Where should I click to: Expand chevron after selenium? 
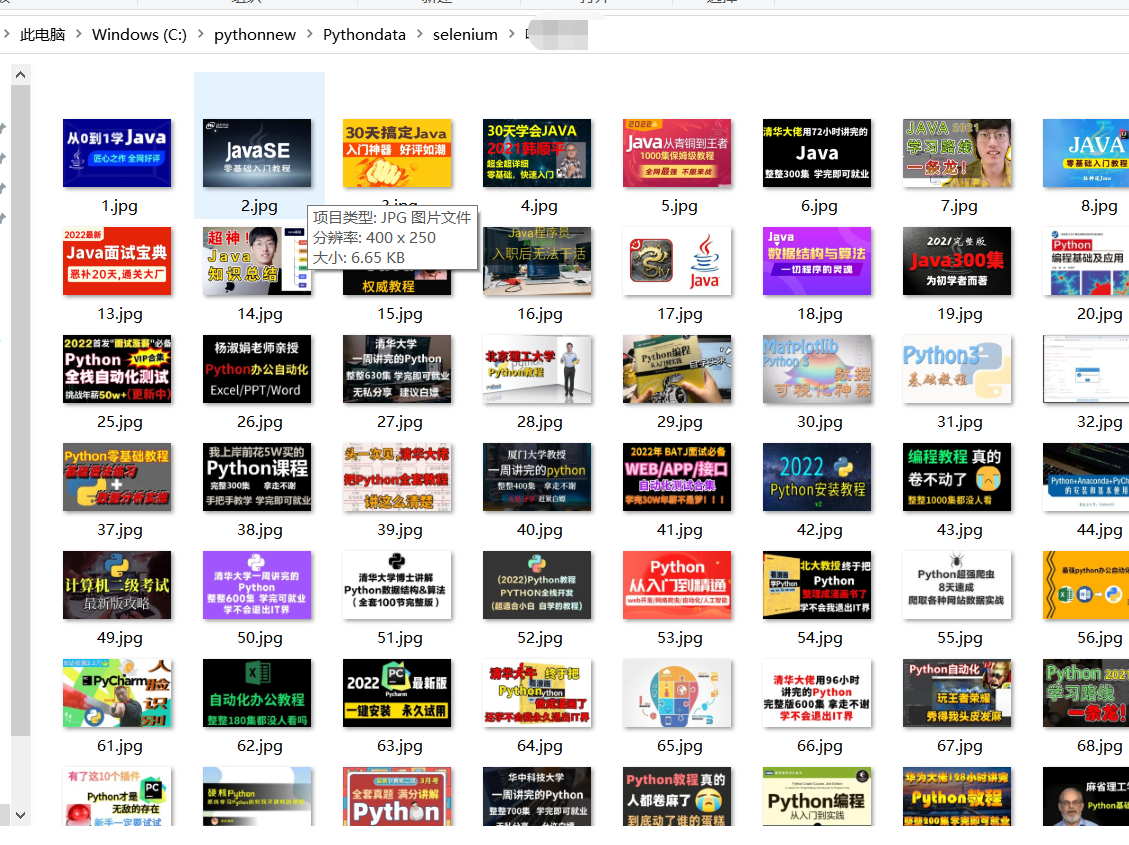click(x=511, y=34)
